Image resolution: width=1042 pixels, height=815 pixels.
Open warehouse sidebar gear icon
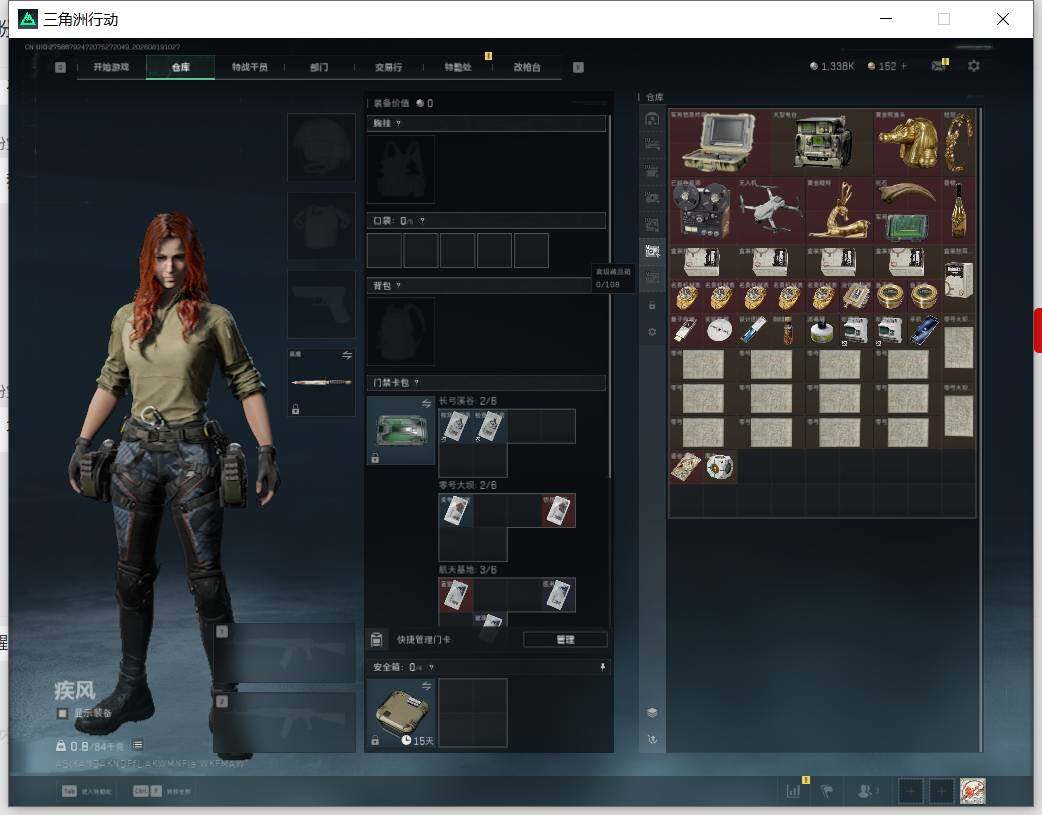[x=652, y=332]
